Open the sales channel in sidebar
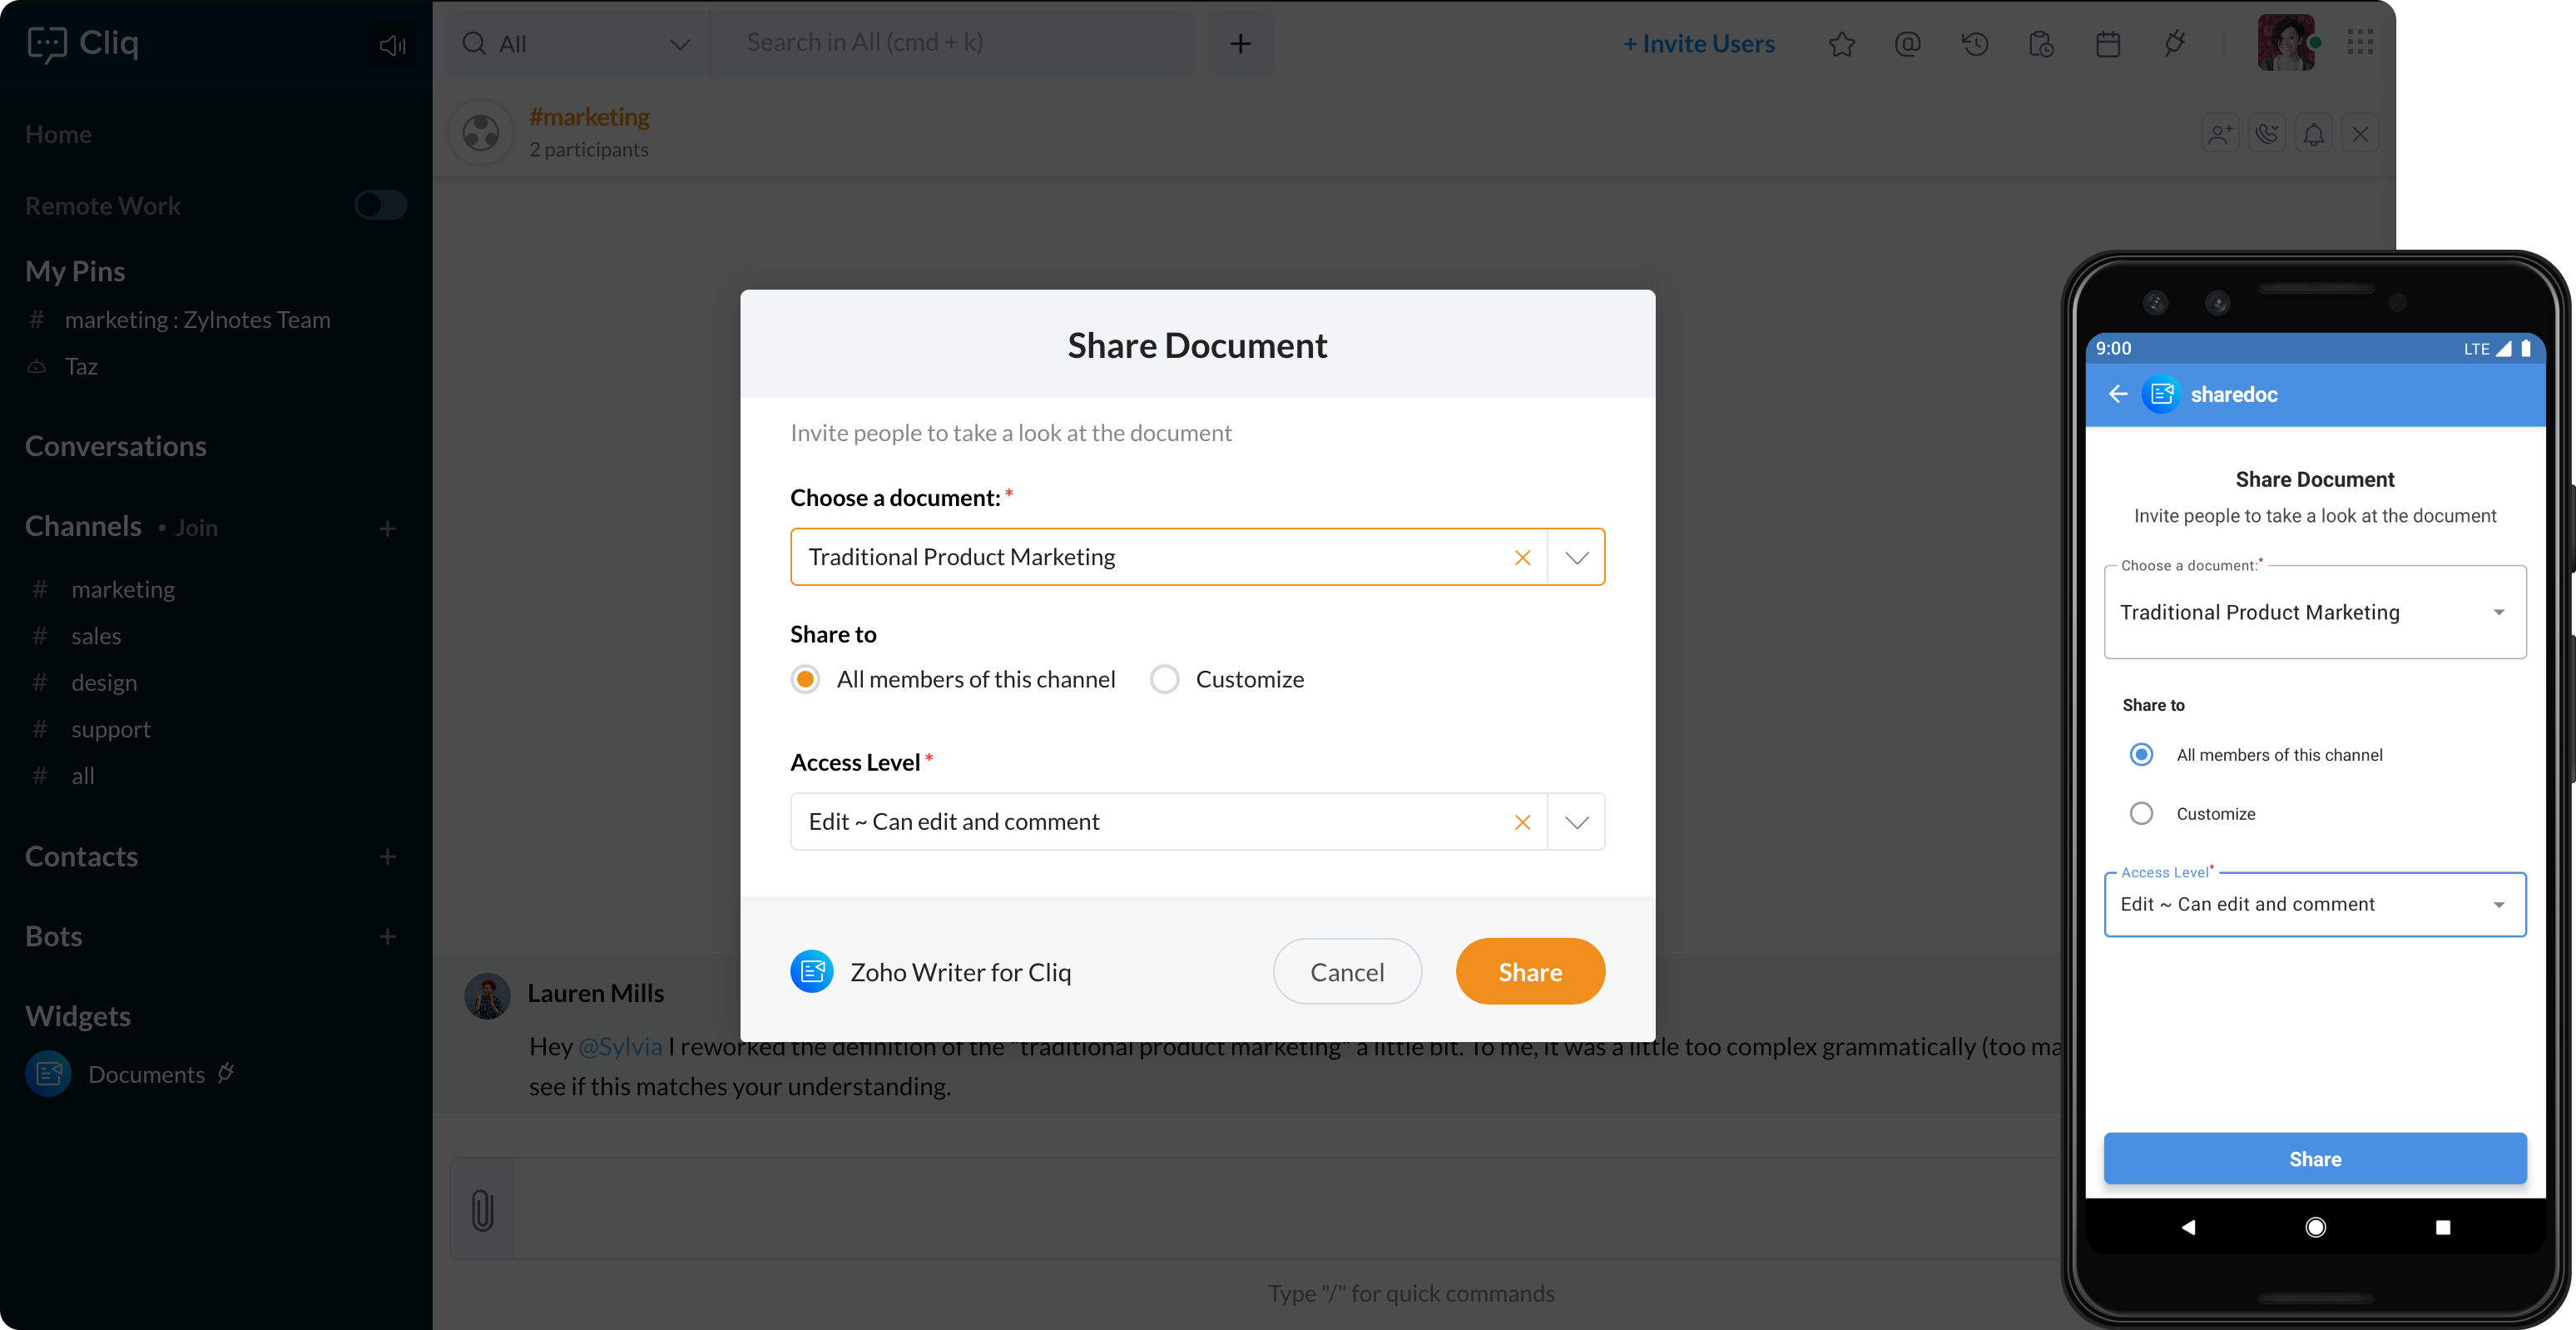Viewport: 2576px width, 1330px height. coord(96,636)
